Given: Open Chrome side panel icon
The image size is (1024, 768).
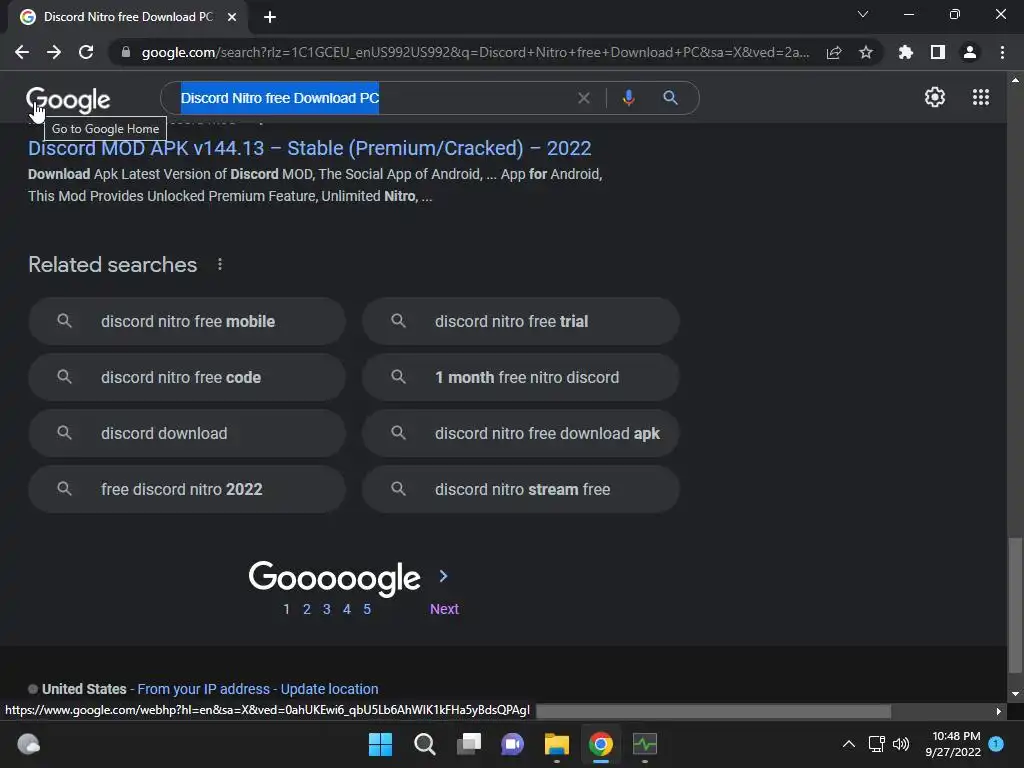Looking at the screenshot, I should (938, 52).
